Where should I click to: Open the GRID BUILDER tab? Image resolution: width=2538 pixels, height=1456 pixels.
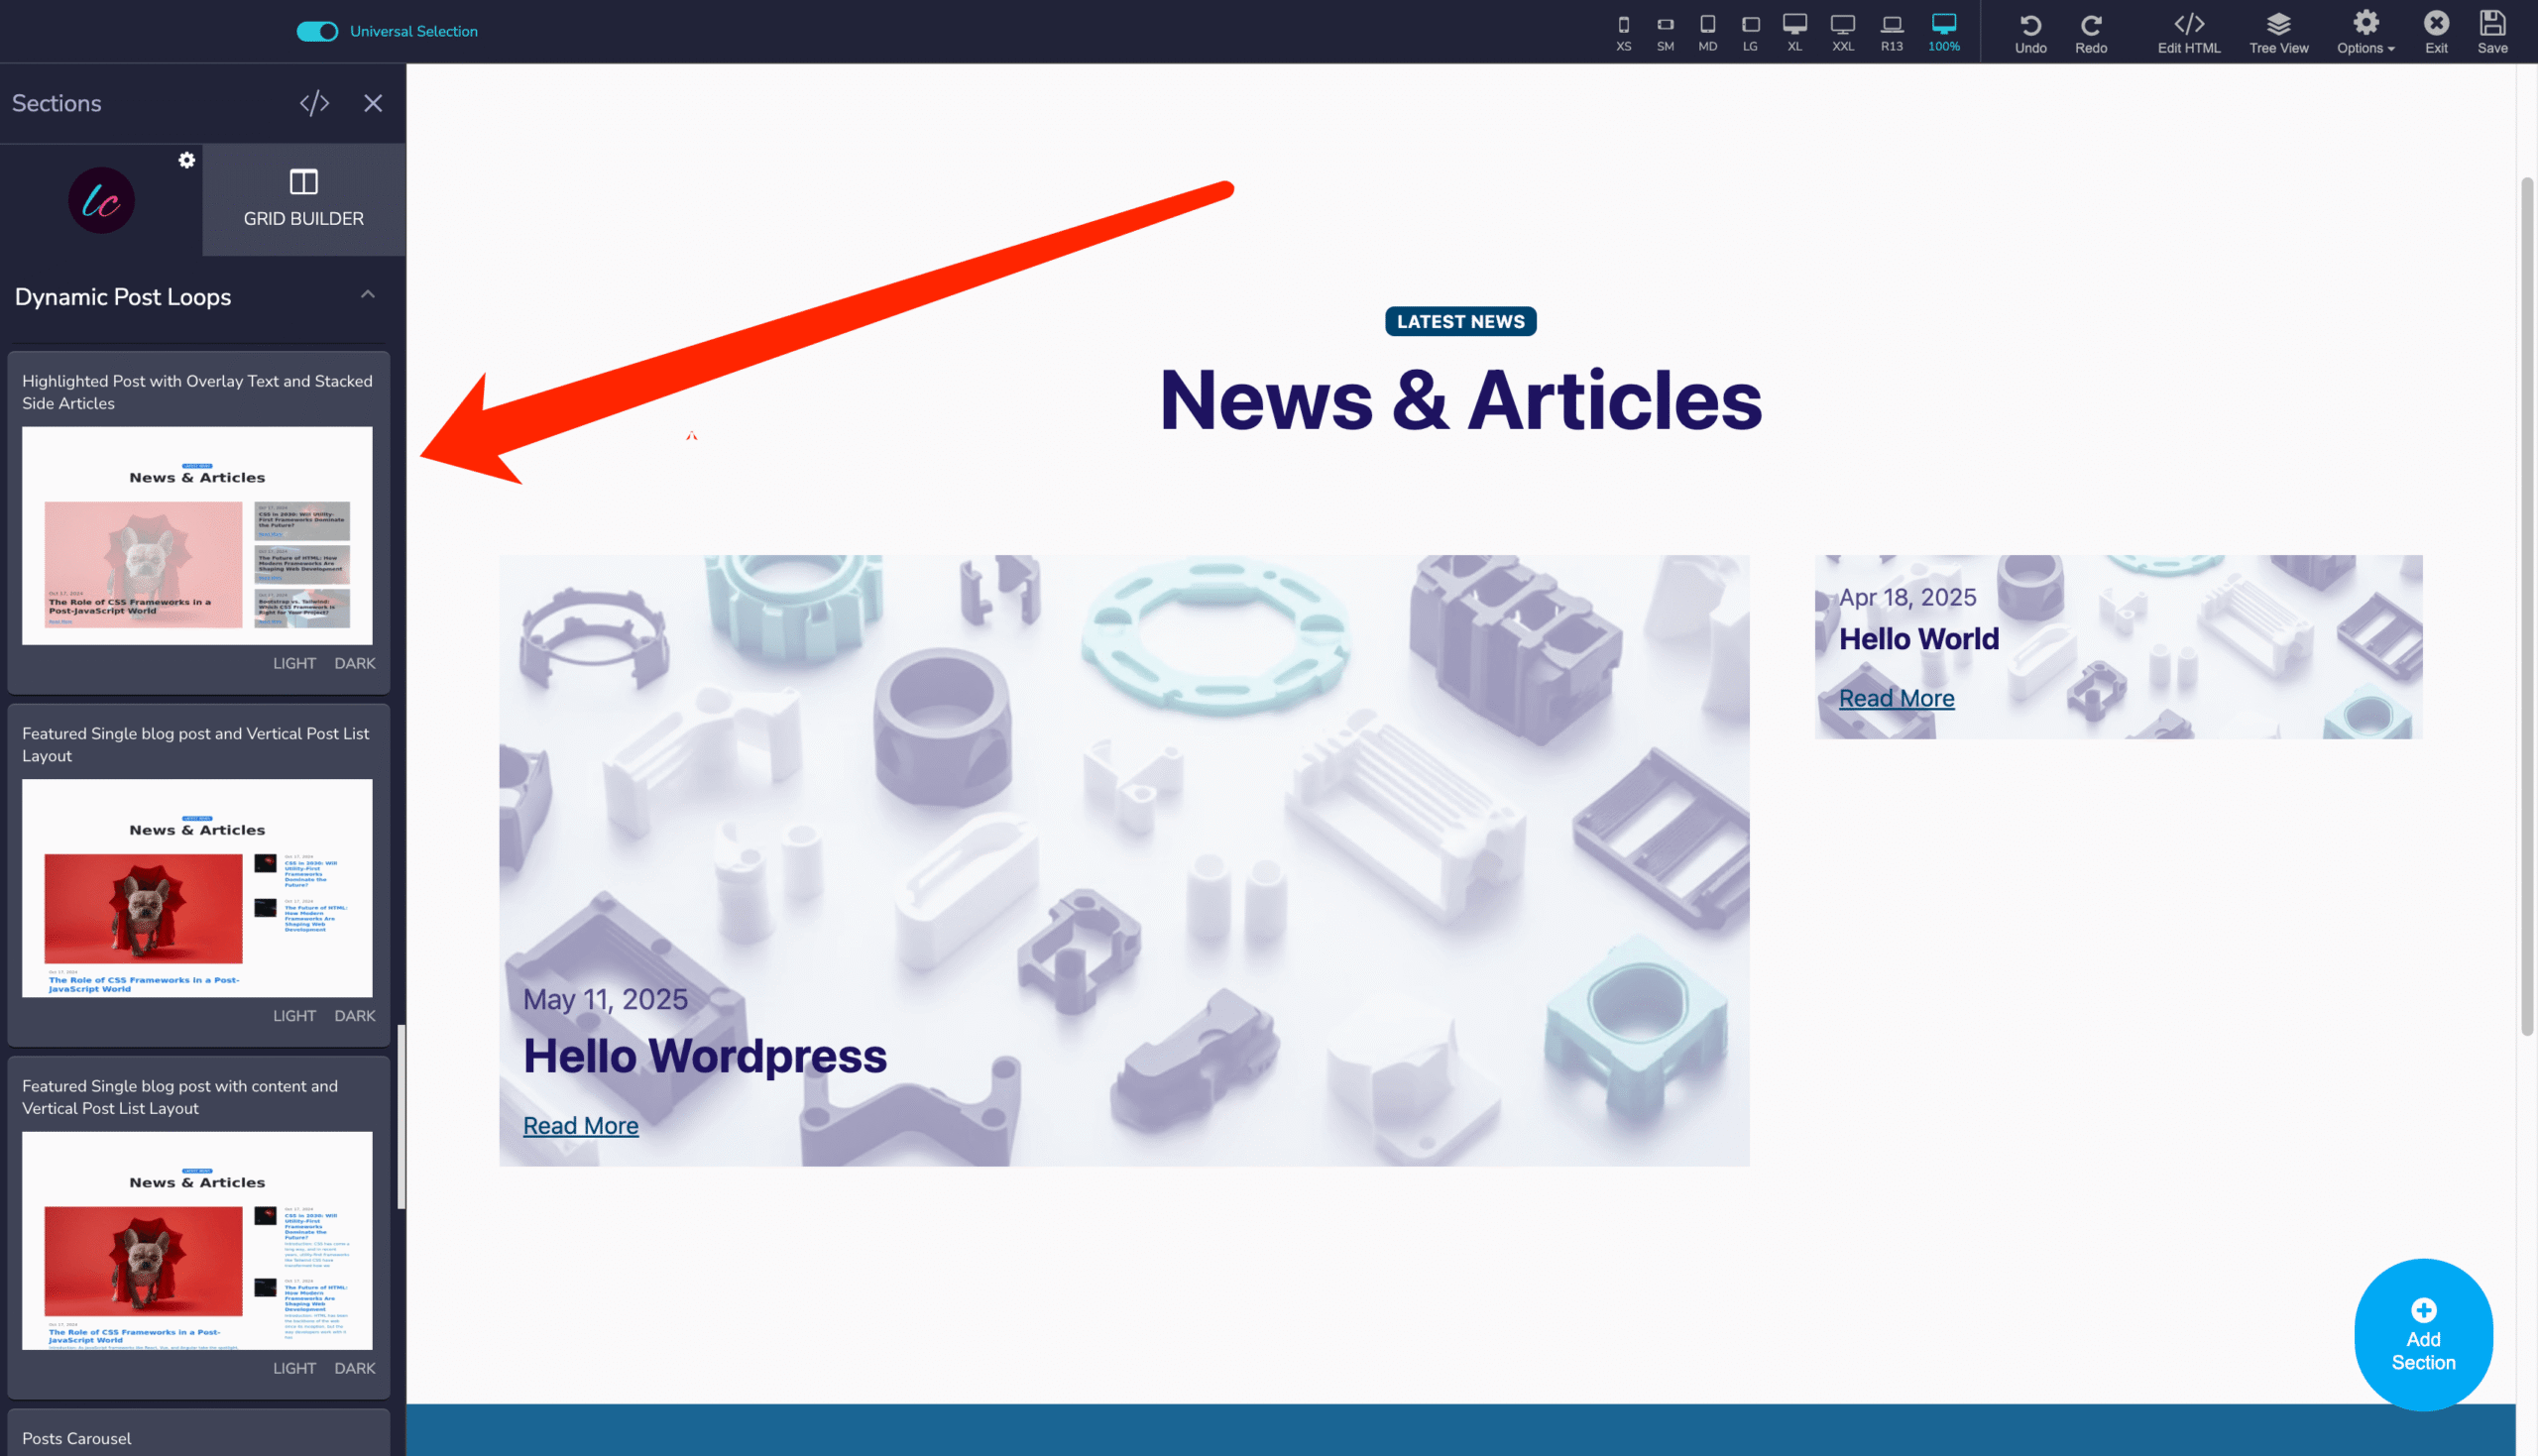[x=304, y=199]
